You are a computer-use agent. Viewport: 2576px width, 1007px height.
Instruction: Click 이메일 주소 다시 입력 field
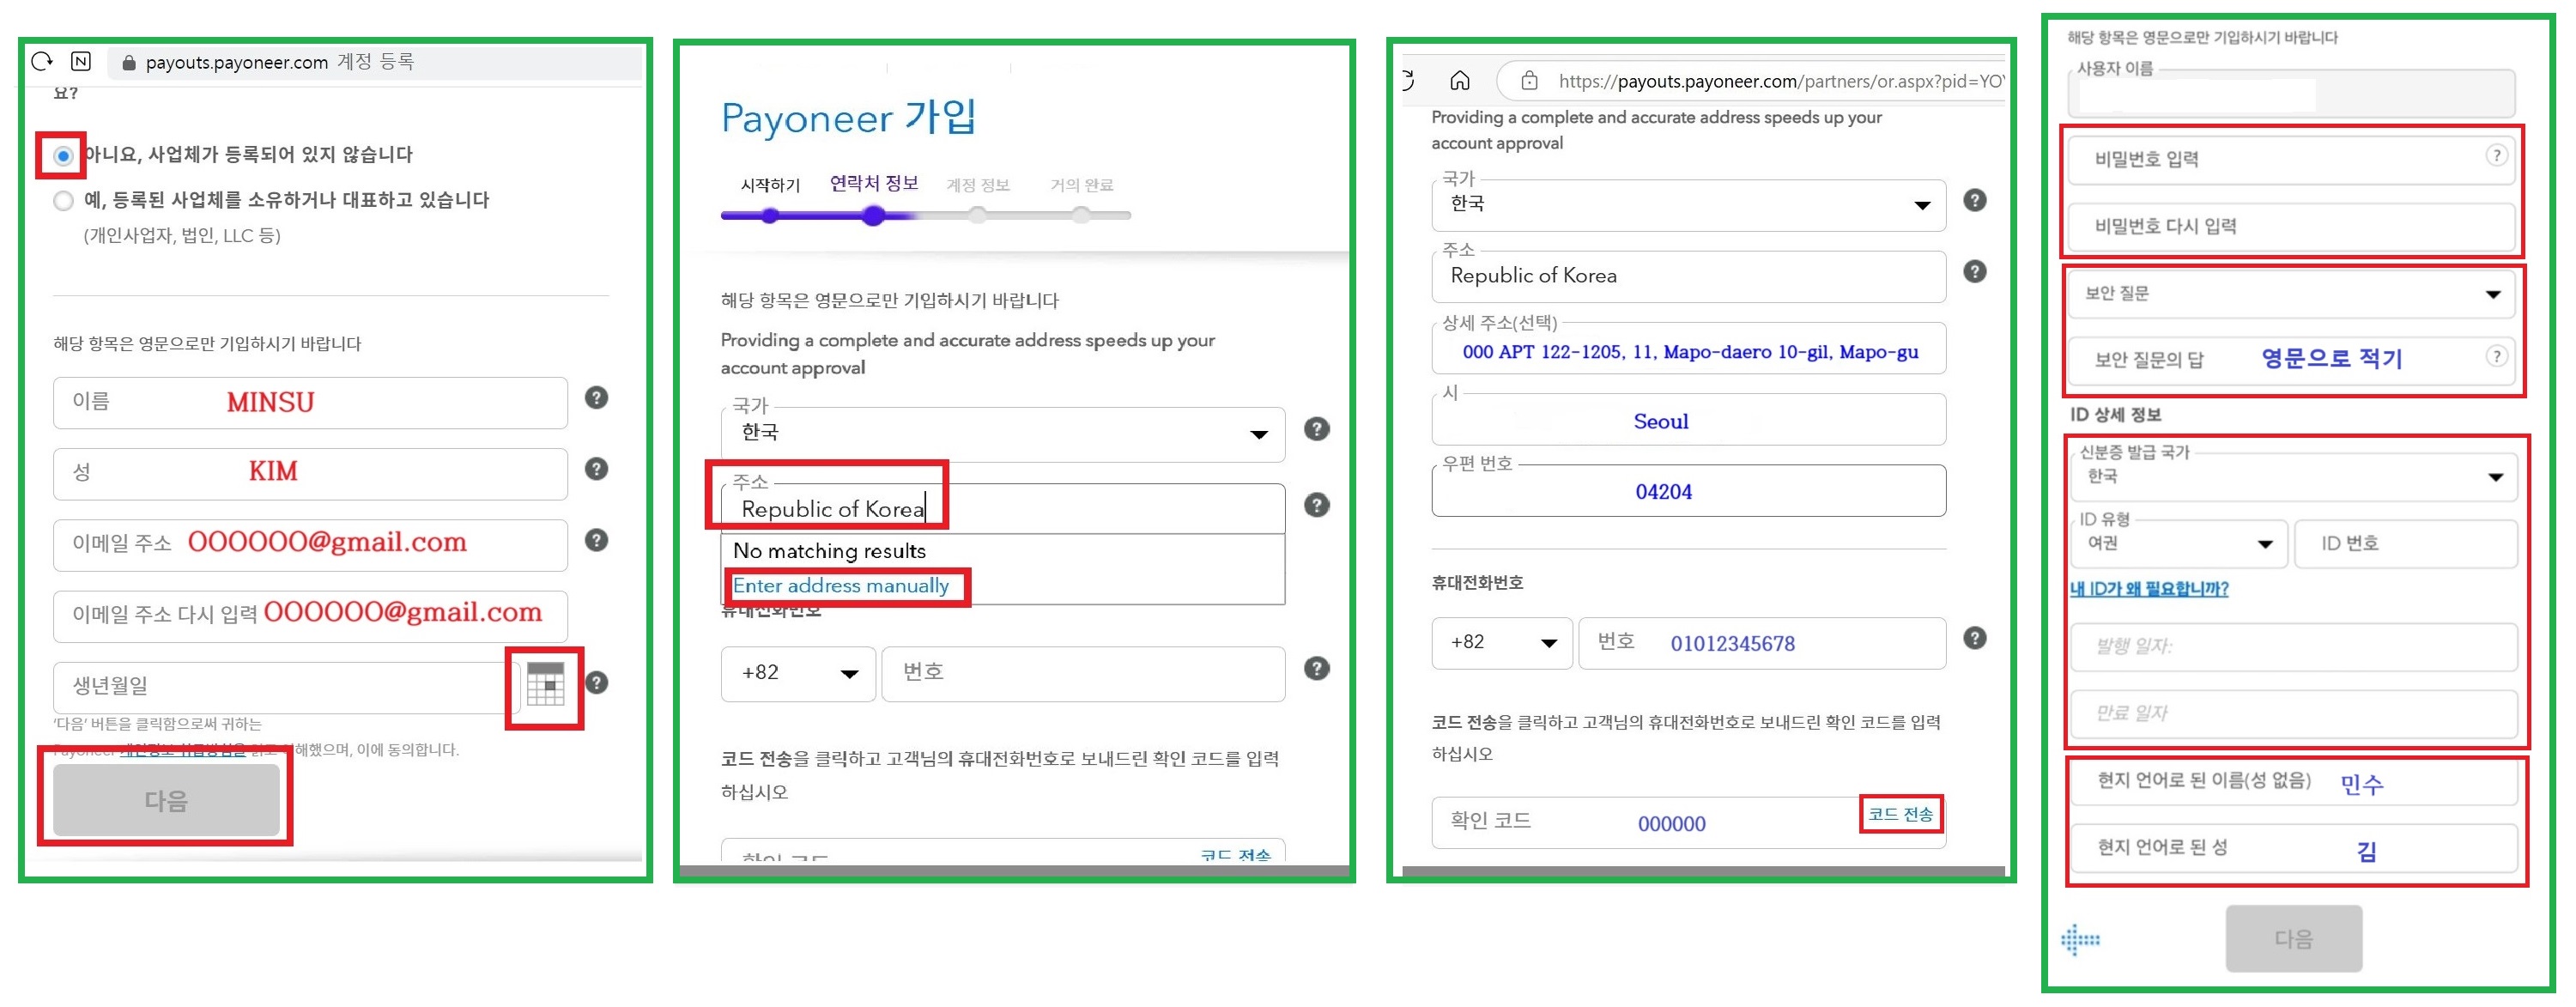coord(310,616)
